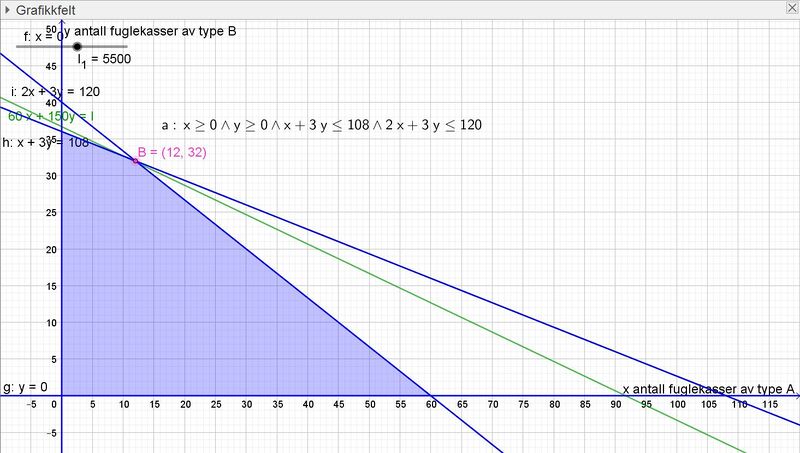Select the inequality text starting with a : x ≥ 0

321,125
